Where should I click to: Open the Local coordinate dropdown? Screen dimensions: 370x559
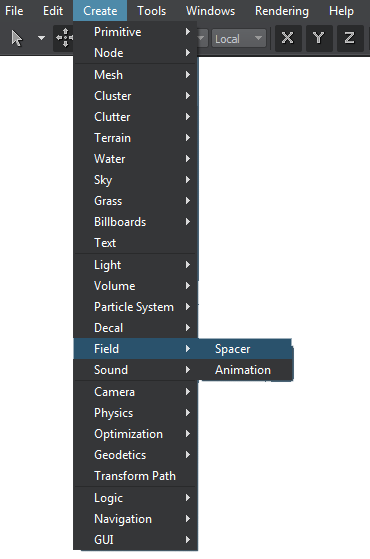click(239, 38)
